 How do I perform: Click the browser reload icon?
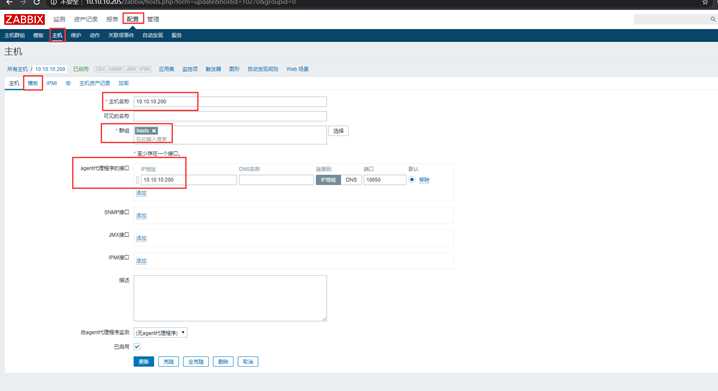(x=37, y=2)
